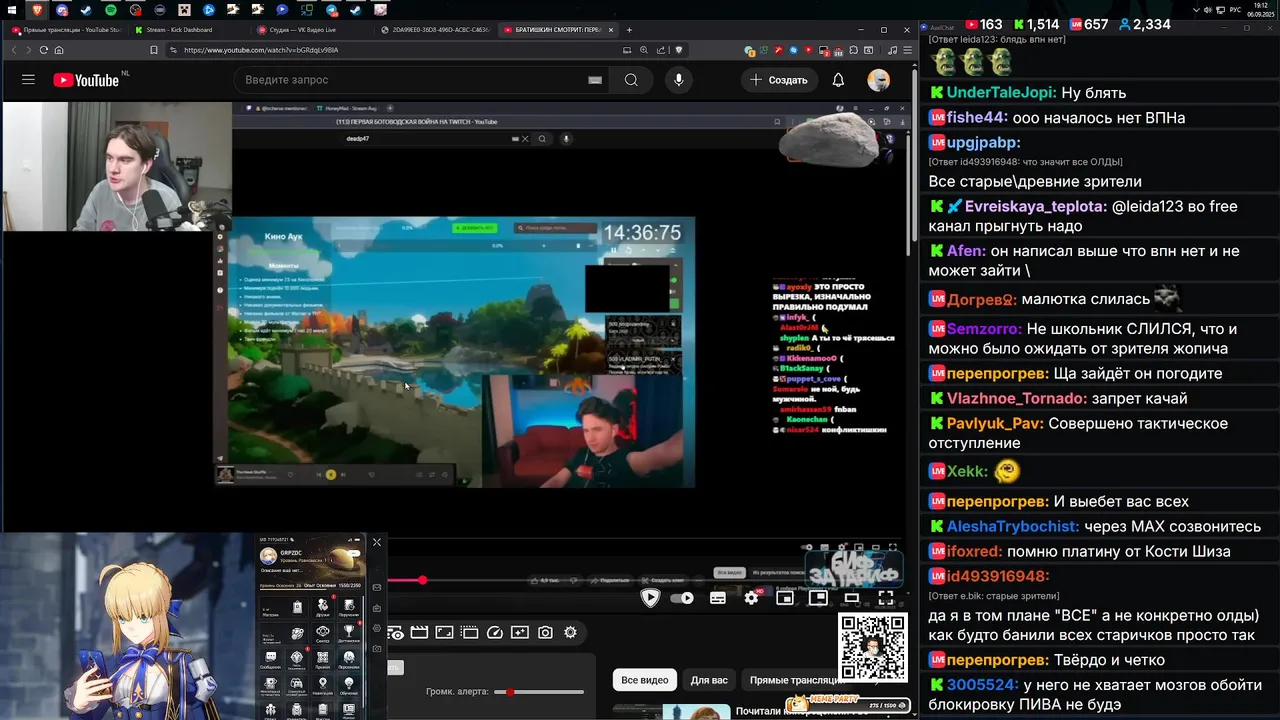Open the YouTube hamburger guide menu

pos(28,80)
